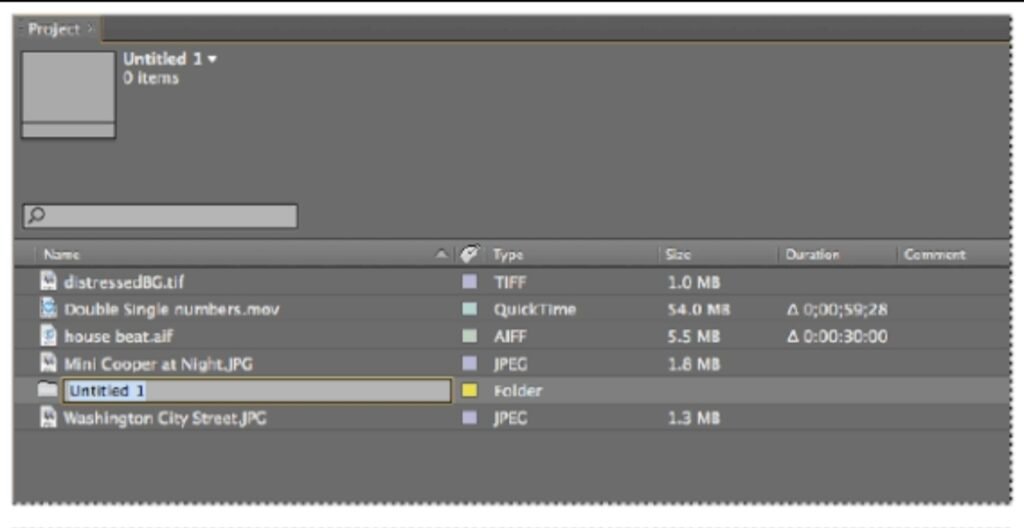Viewport: 1024px width, 528px height.
Task: Sort by the Size column header
Action: pos(678,255)
